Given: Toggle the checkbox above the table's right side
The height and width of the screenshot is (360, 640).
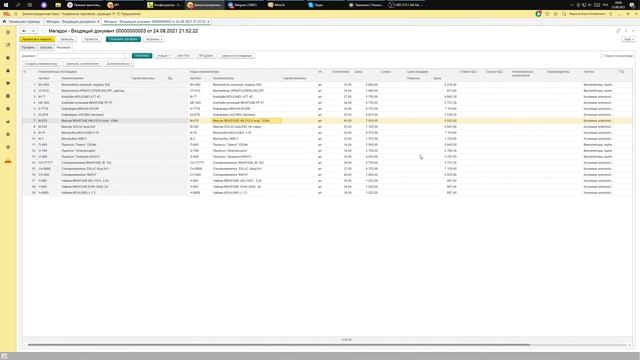Looking at the screenshot, I should tap(602, 56).
